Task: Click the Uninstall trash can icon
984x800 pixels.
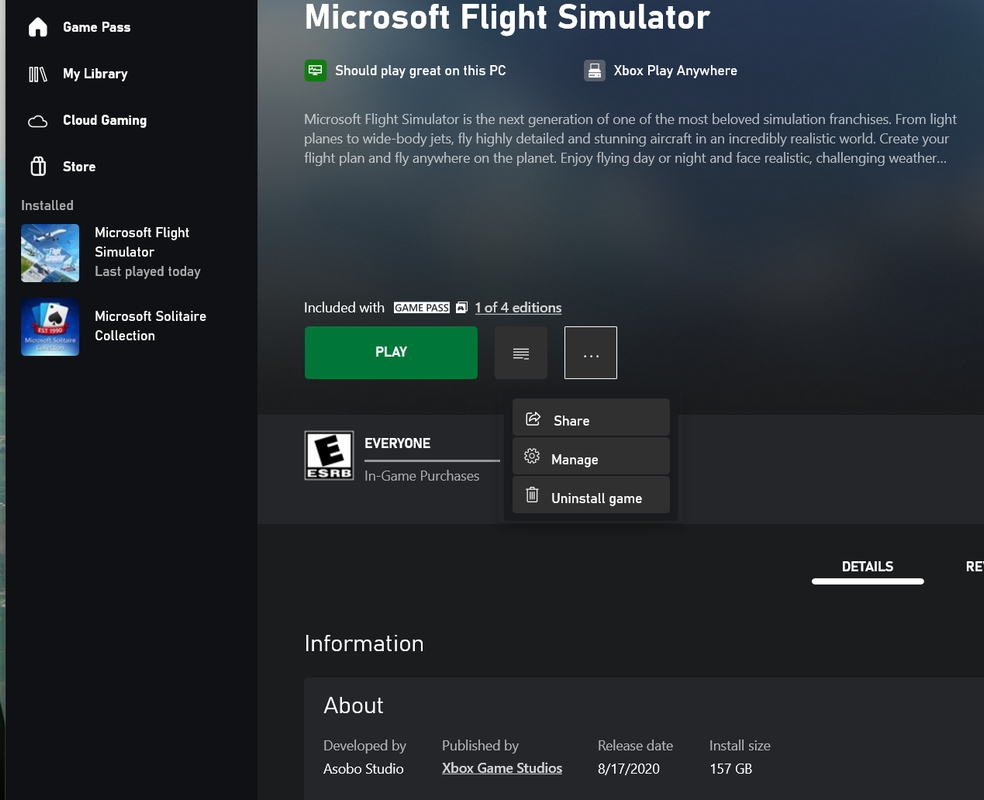Action: click(x=532, y=495)
